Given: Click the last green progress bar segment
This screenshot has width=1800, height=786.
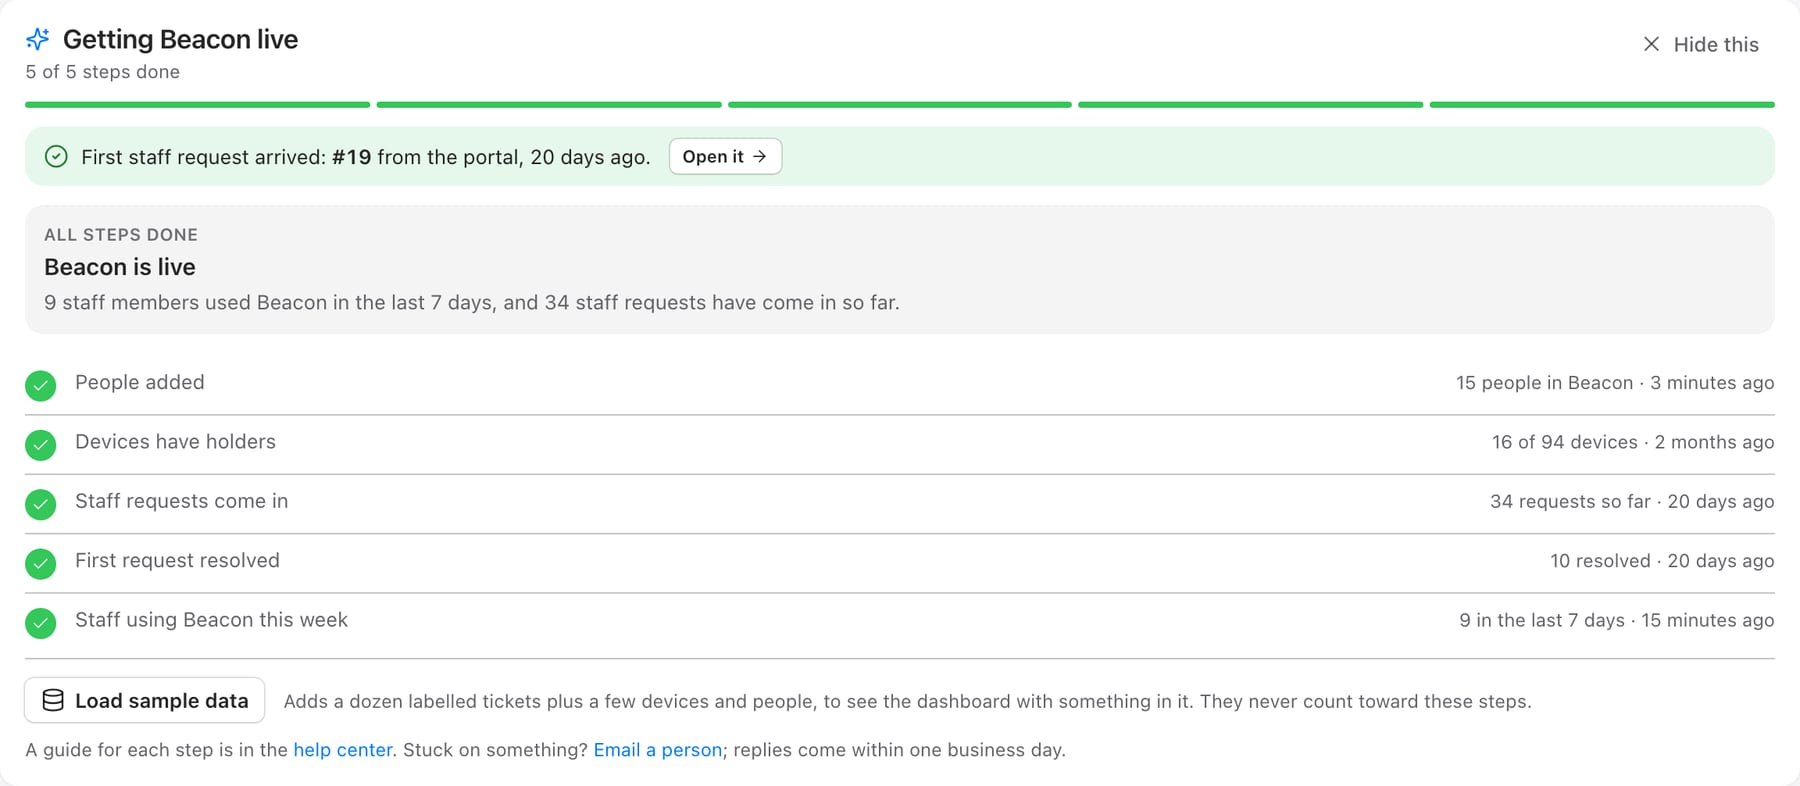Looking at the screenshot, I should 1602,104.
